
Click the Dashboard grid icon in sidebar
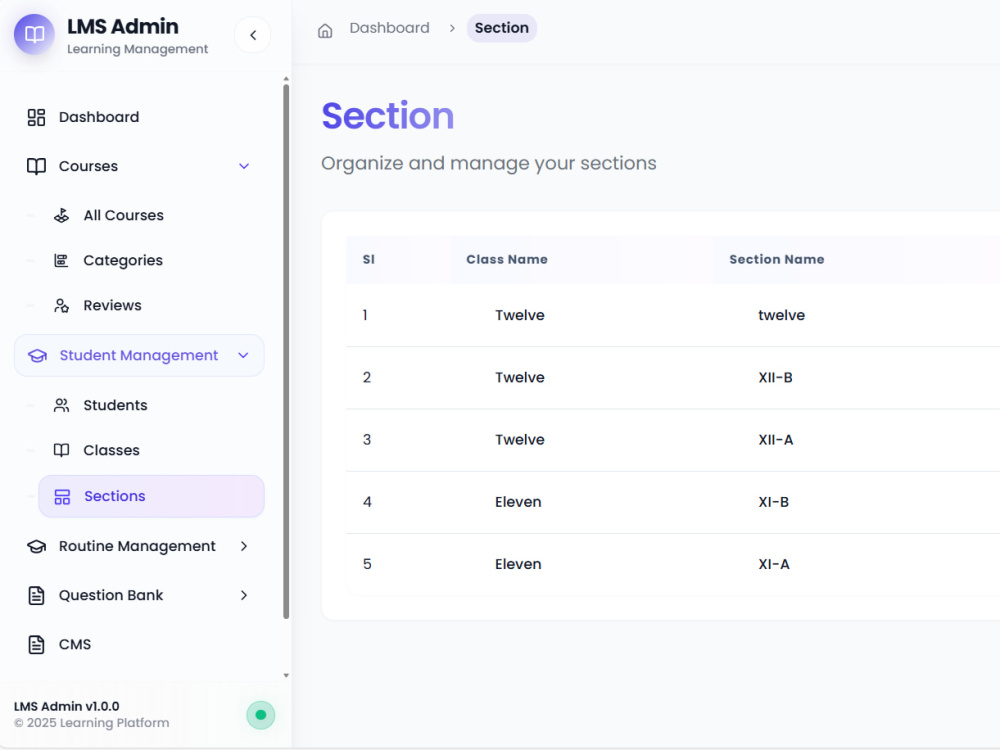point(36,117)
